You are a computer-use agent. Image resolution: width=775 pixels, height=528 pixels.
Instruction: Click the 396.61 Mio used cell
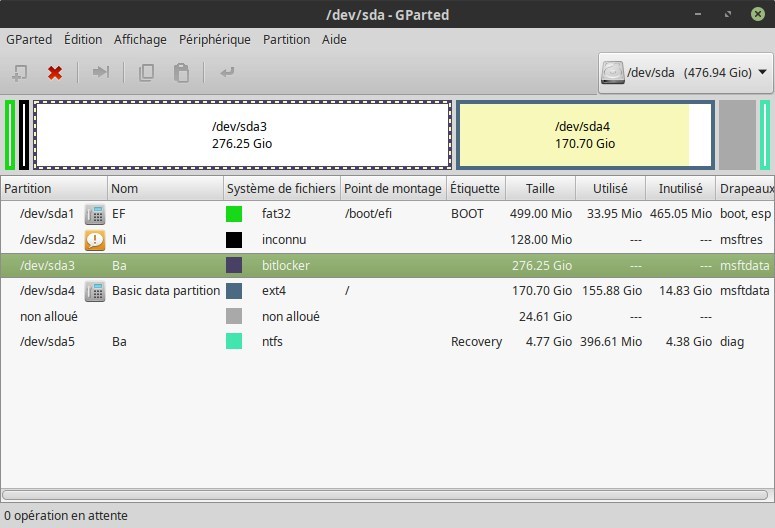(611, 342)
